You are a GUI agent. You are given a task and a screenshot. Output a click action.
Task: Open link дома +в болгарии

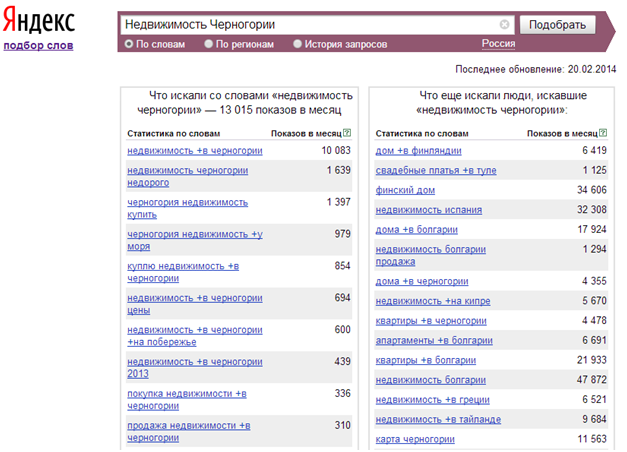pos(416,230)
